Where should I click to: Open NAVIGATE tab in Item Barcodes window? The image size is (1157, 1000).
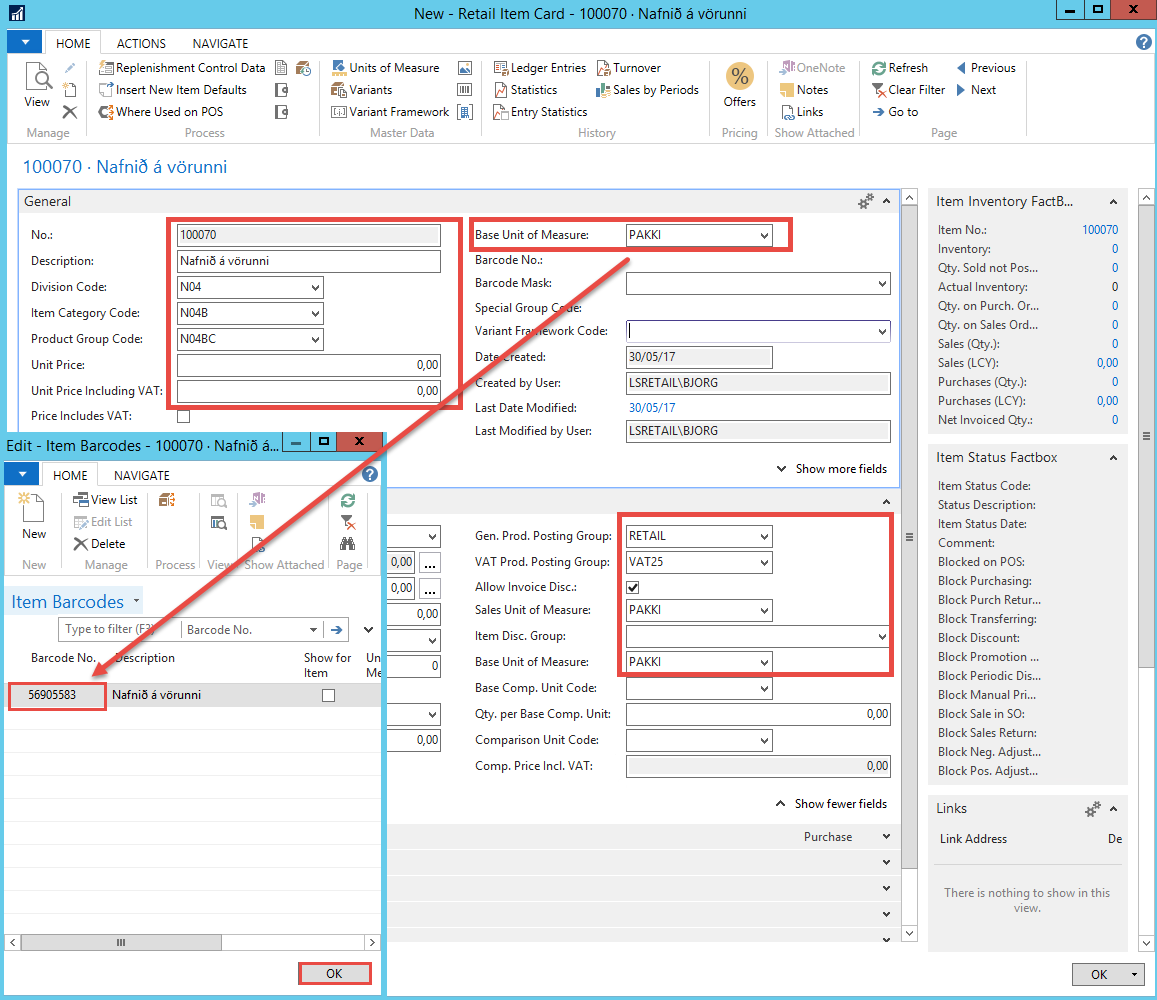click(x=142, y=476)
